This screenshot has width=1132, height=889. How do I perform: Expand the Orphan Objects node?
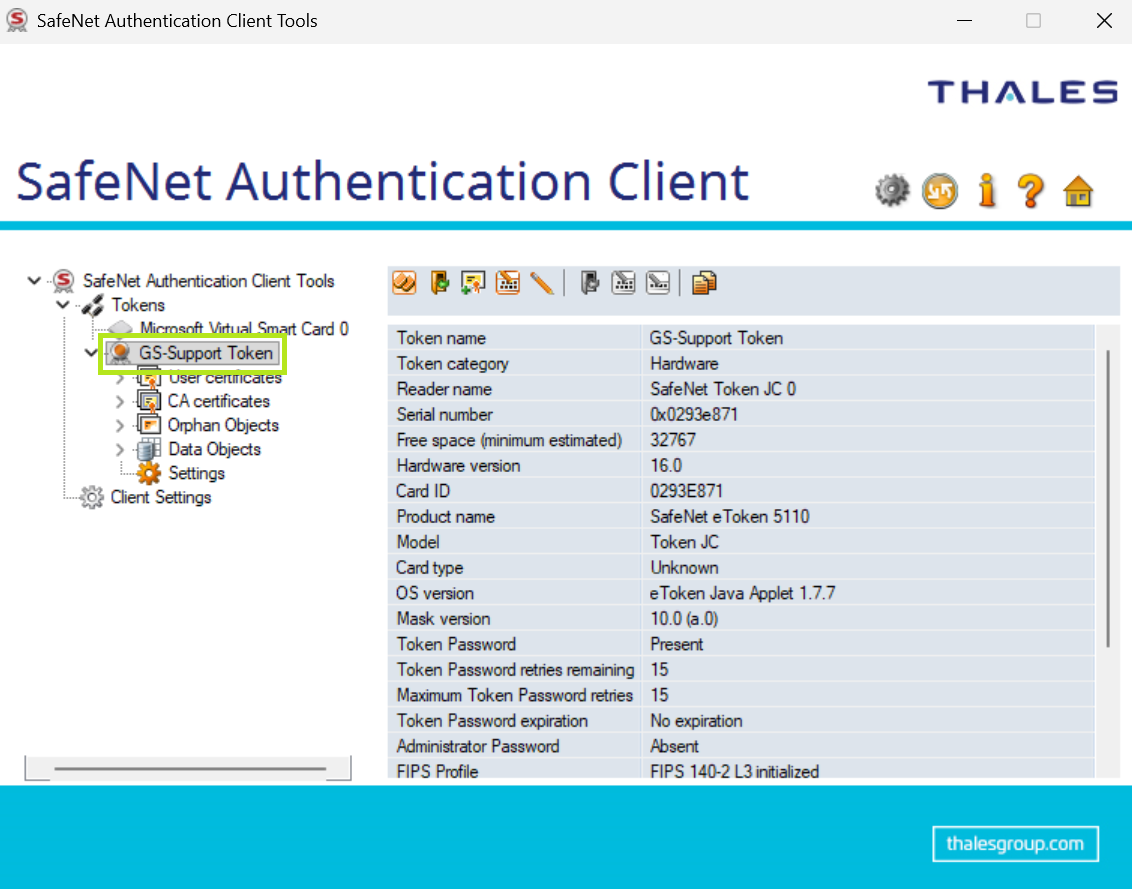[x=120, y=425]
